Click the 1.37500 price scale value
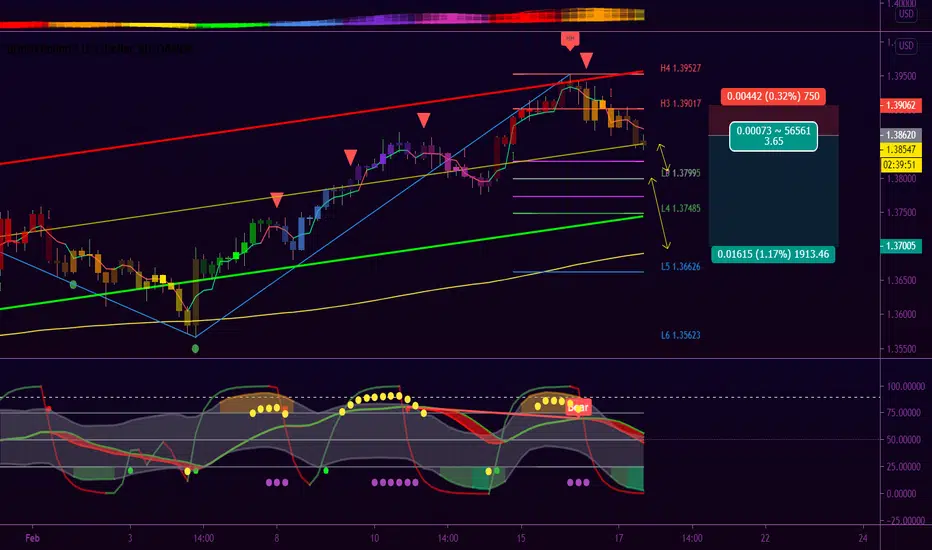 coord(901,212)
